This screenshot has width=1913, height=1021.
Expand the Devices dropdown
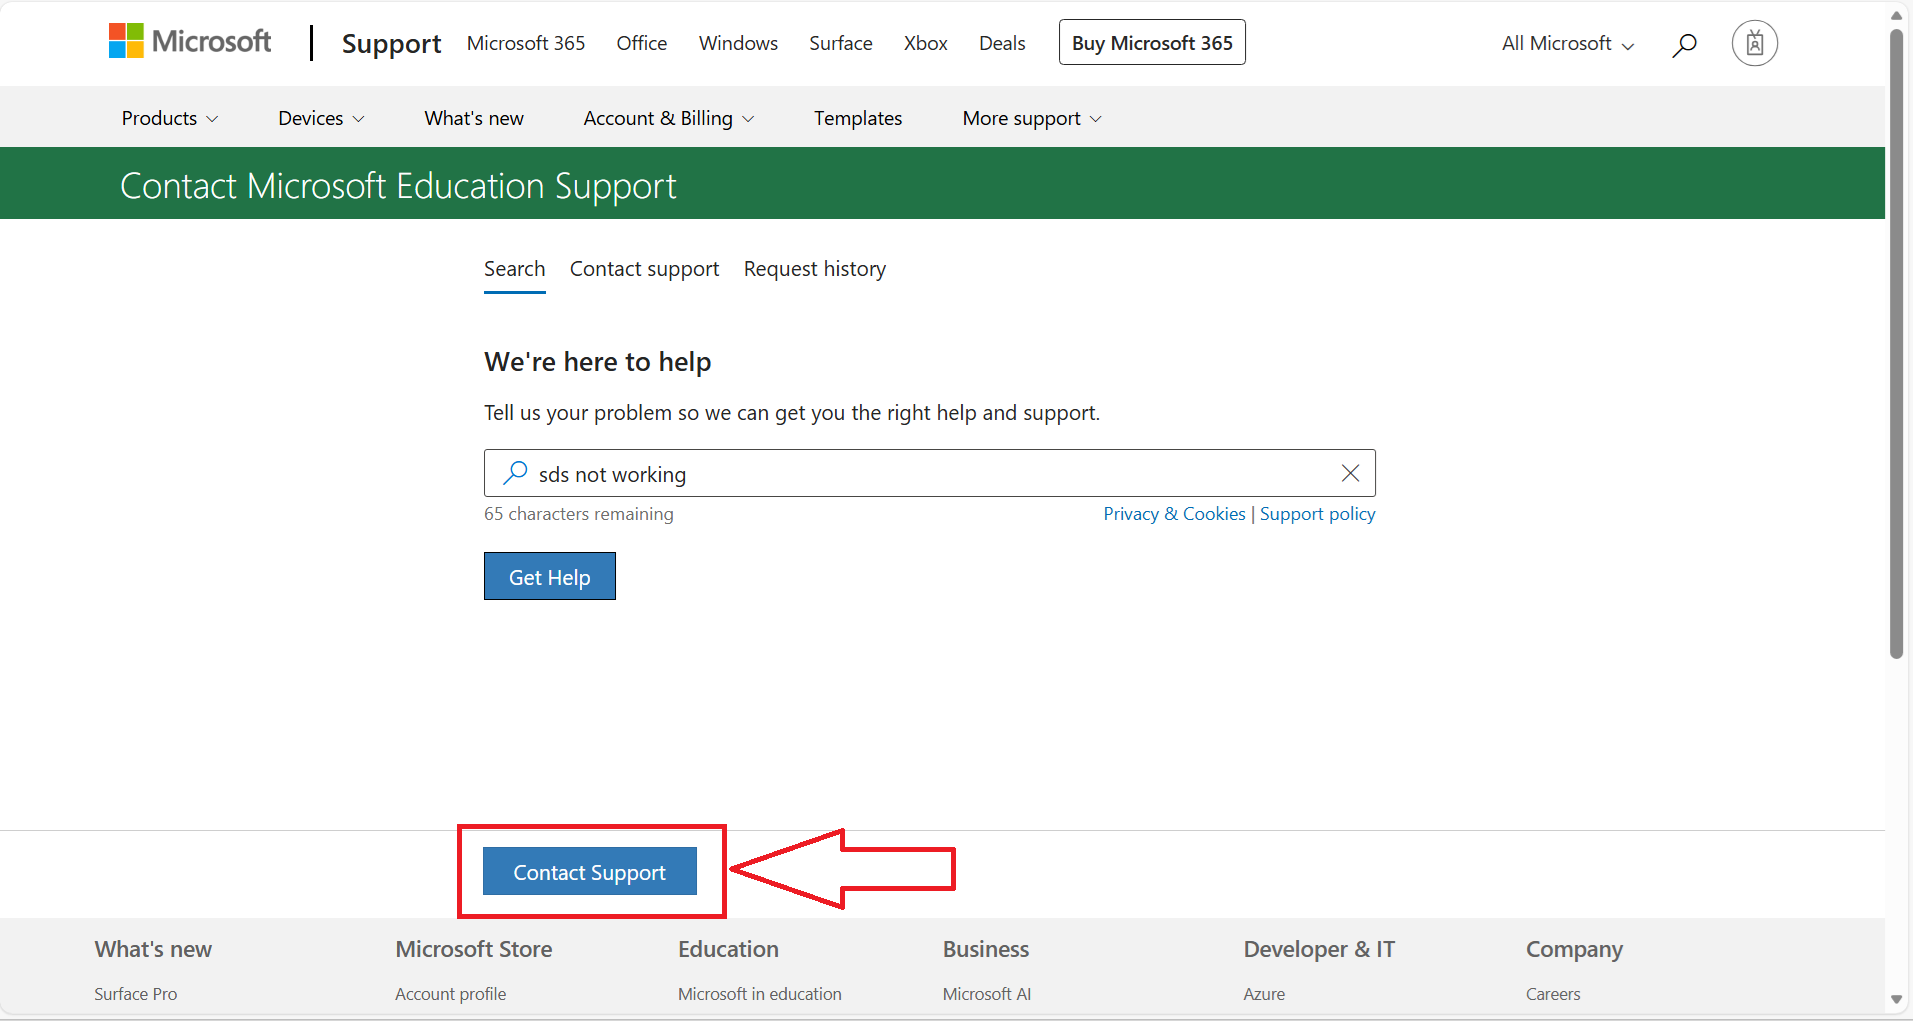point(321,118)
